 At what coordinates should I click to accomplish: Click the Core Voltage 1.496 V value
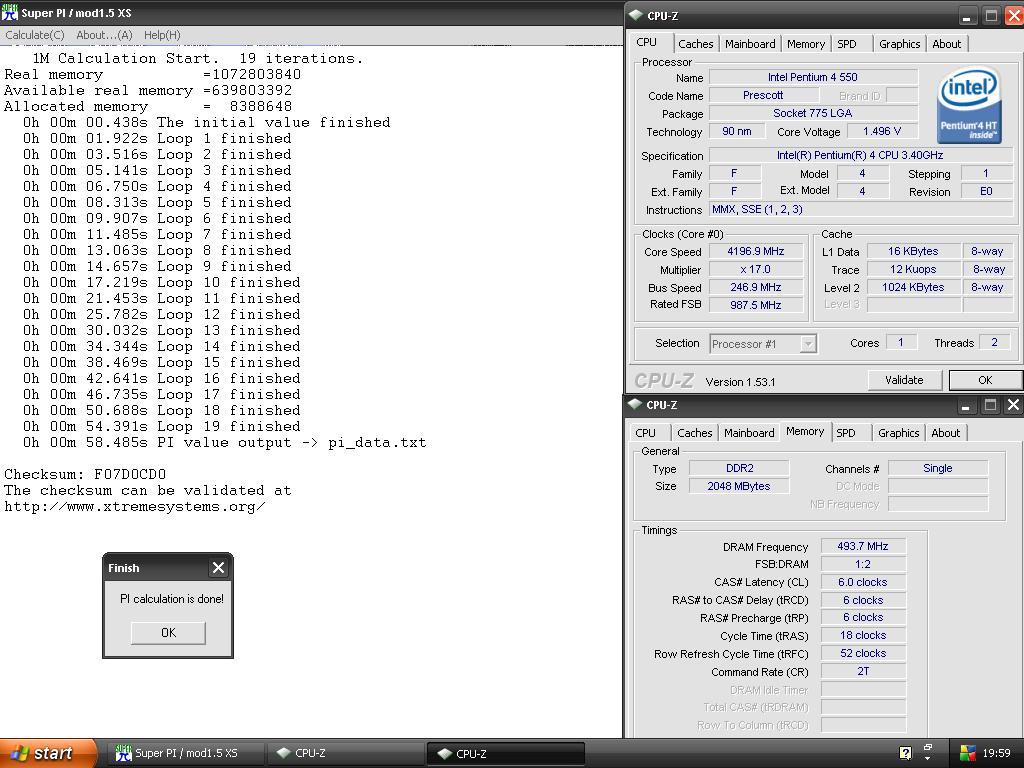[x=882, y=131]
